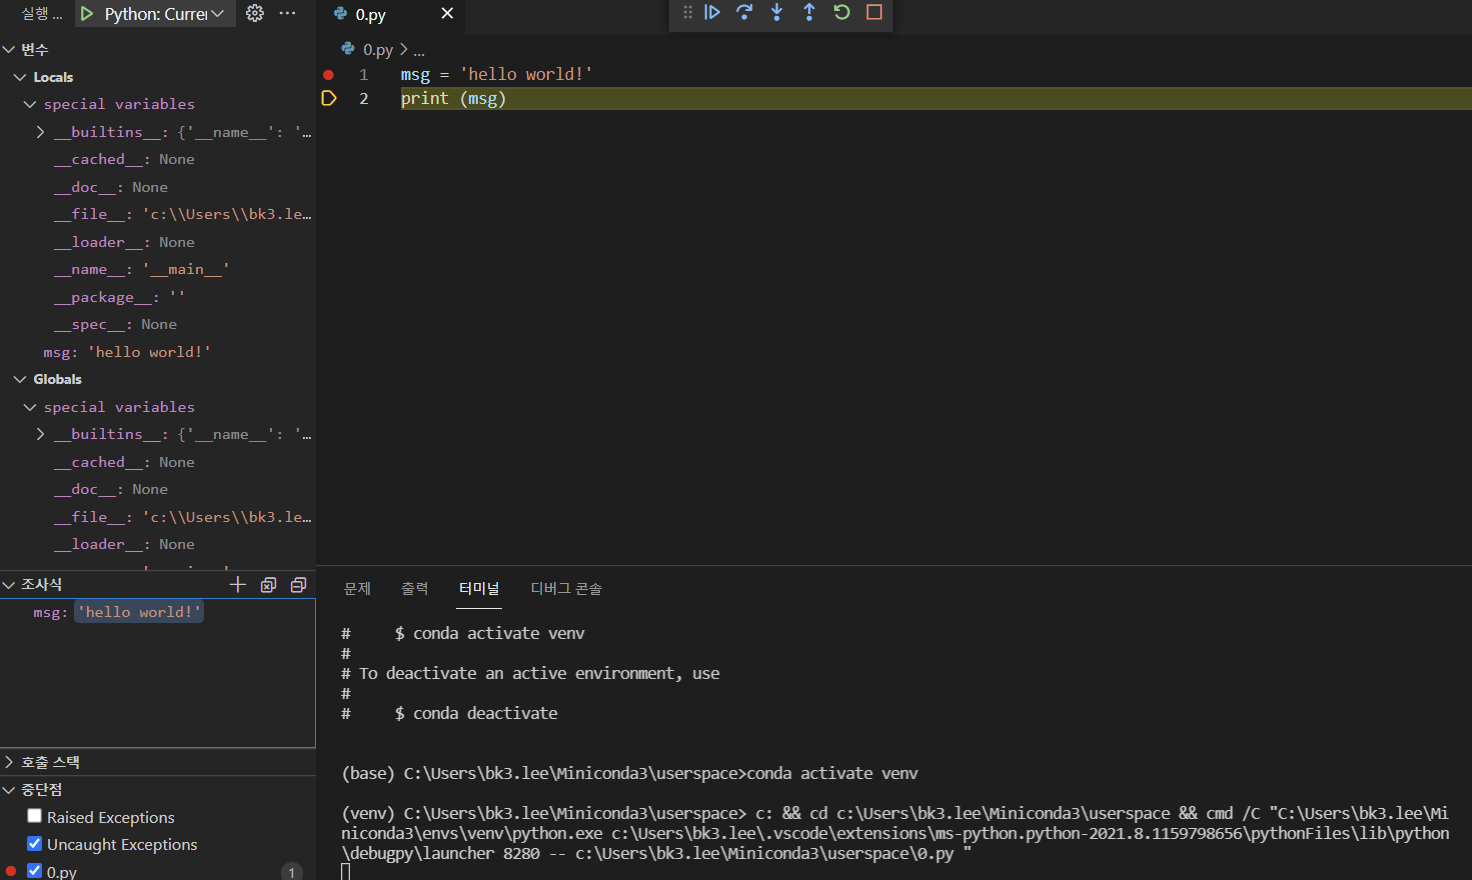
Task: Click the Step Into debug icon
Action: pyautogui.click(x=776, y=13)
